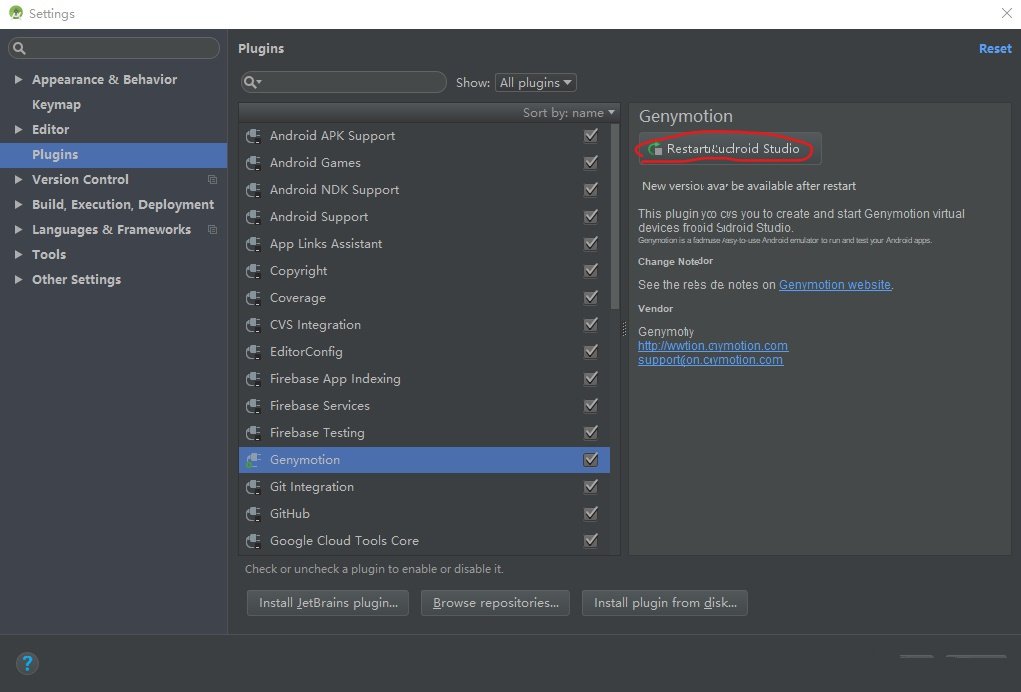Viewport: 1021px width, 692px height.
Task: Click the project-level icon beside Languages & Frameworks
Action: coord(212,229)
